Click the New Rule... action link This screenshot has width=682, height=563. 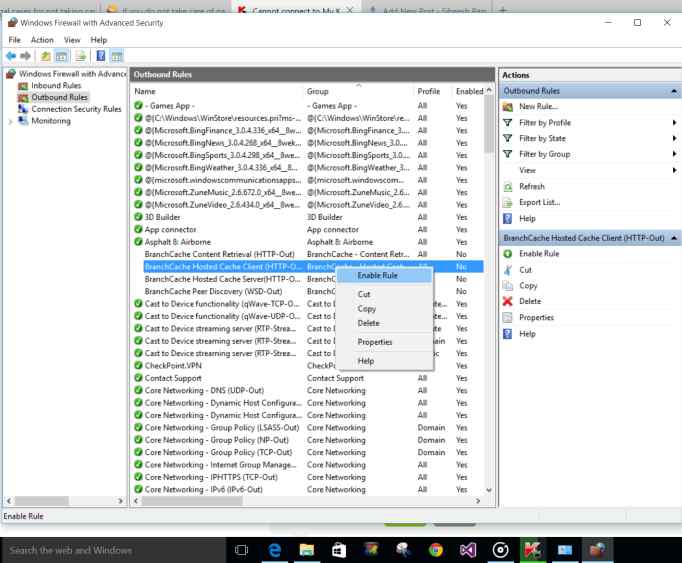click(538, 107)
